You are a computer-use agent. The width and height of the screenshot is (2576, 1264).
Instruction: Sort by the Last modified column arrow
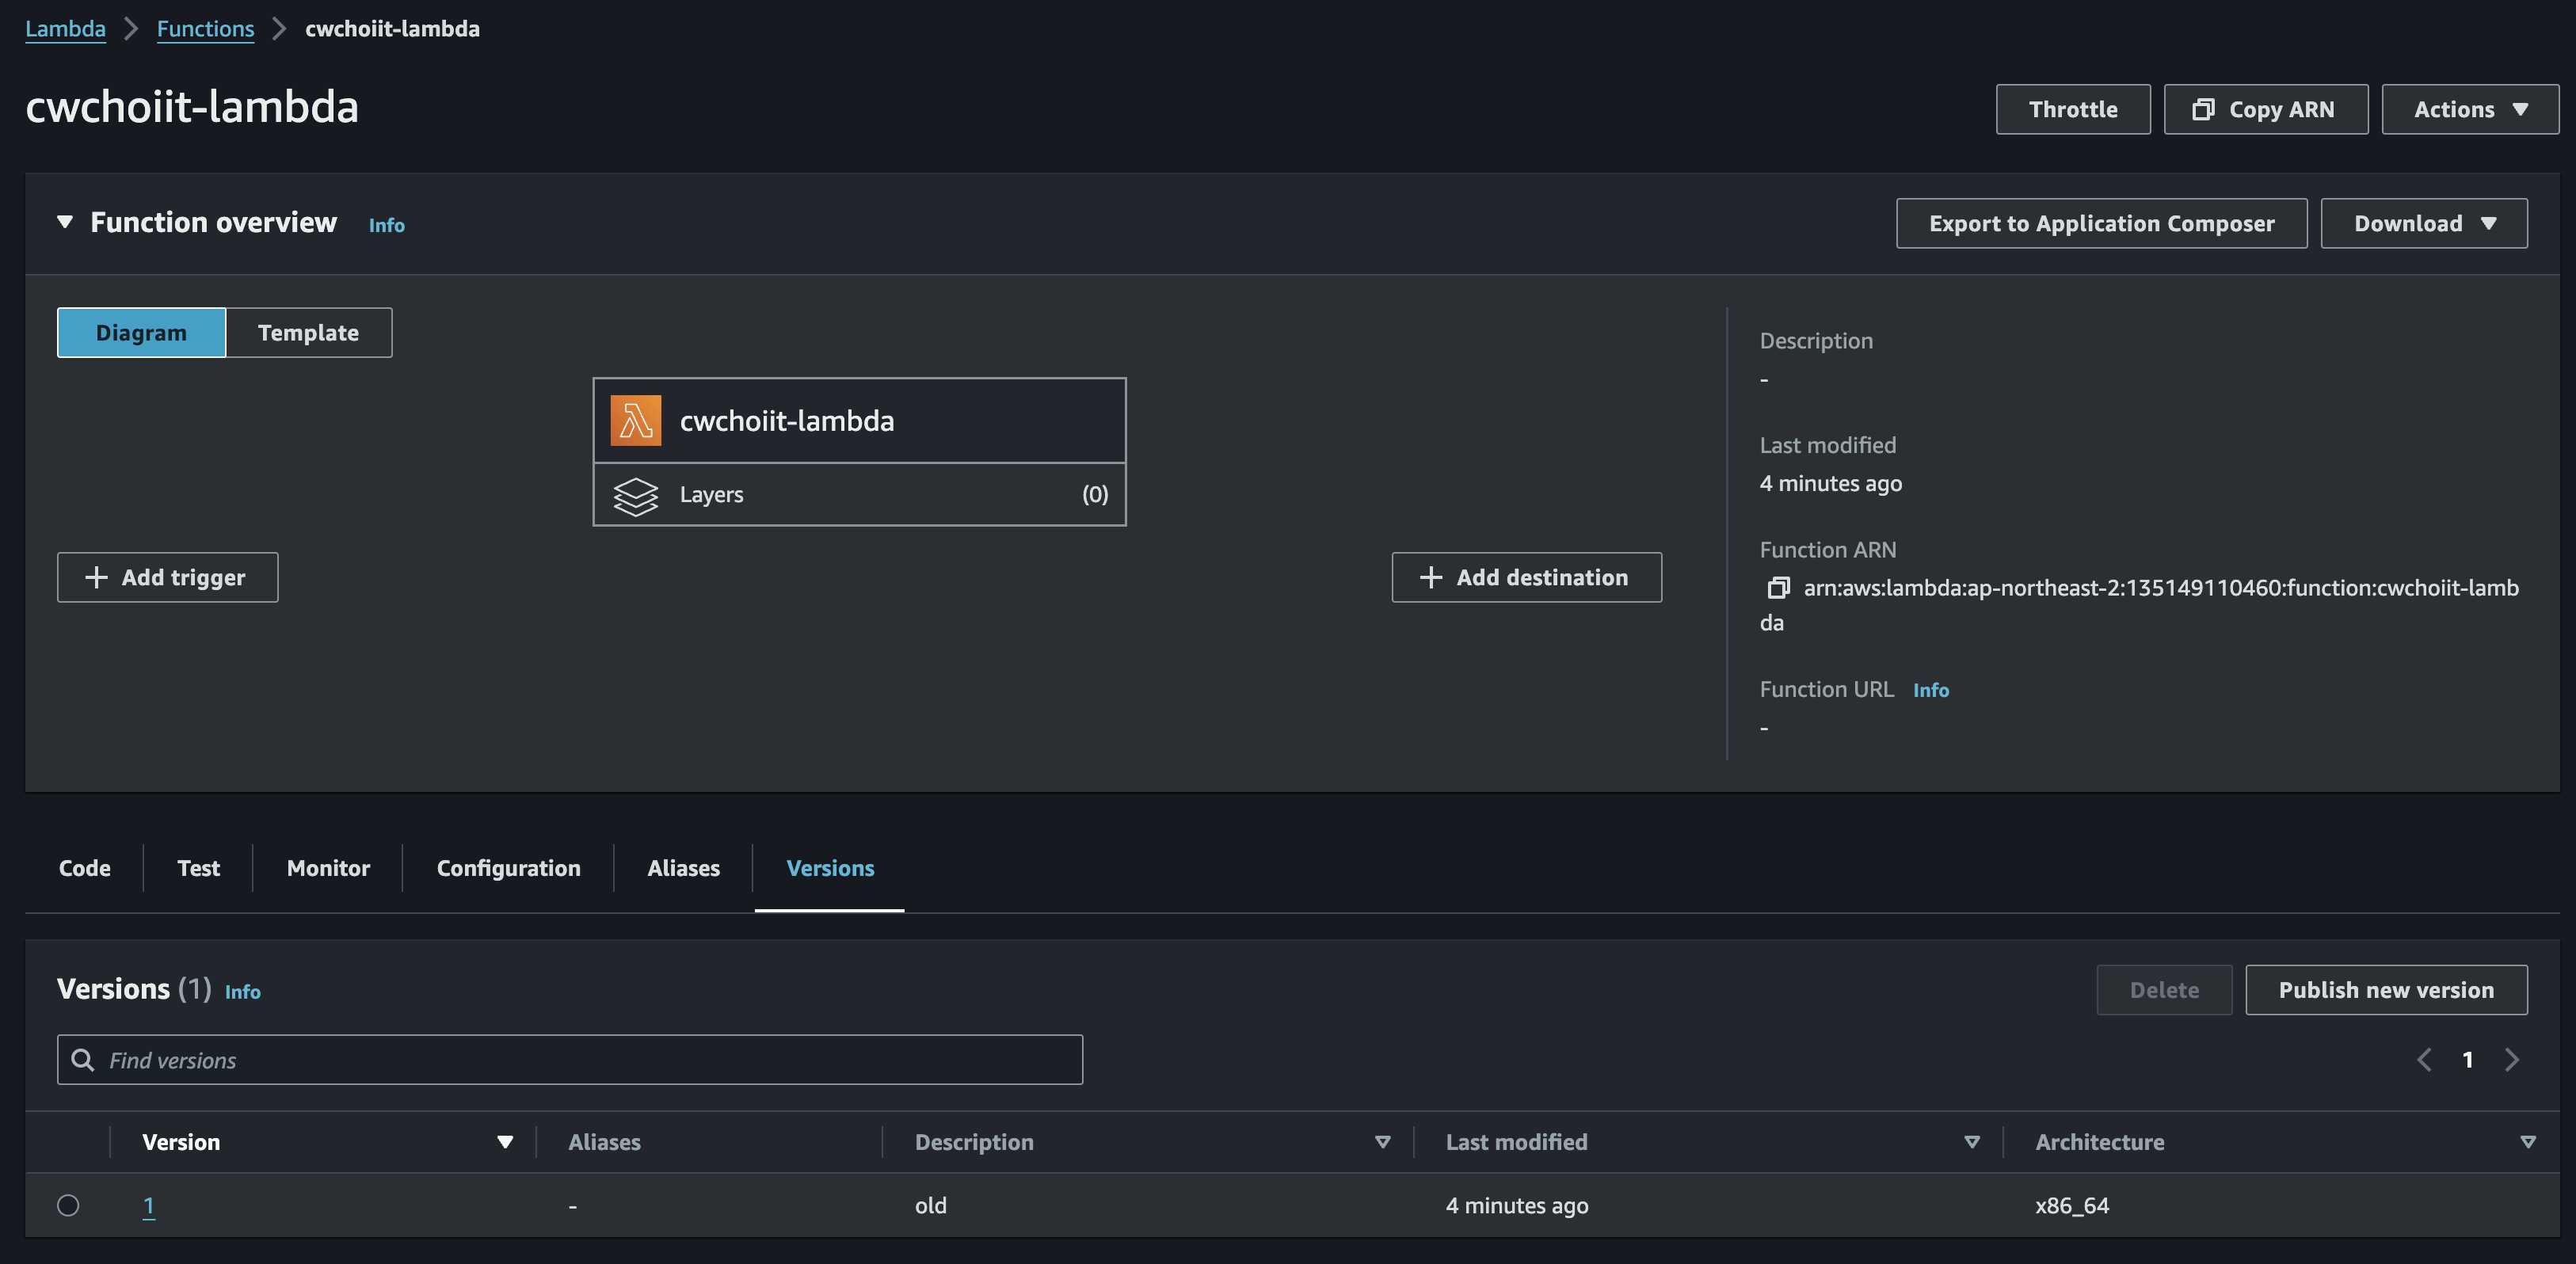(x=1971, y=1142)
